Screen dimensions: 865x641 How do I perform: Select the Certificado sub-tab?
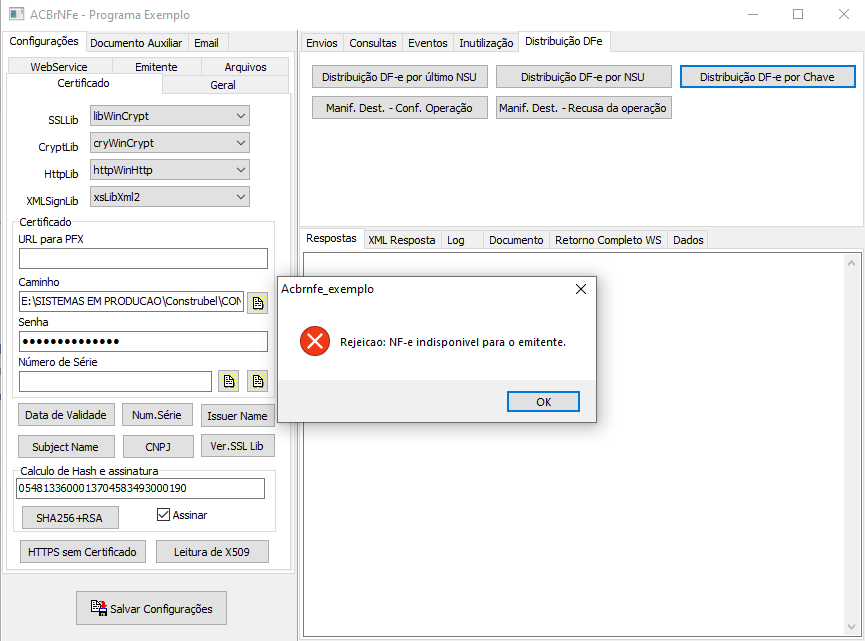pyautogui.click(x=84, y=83)
